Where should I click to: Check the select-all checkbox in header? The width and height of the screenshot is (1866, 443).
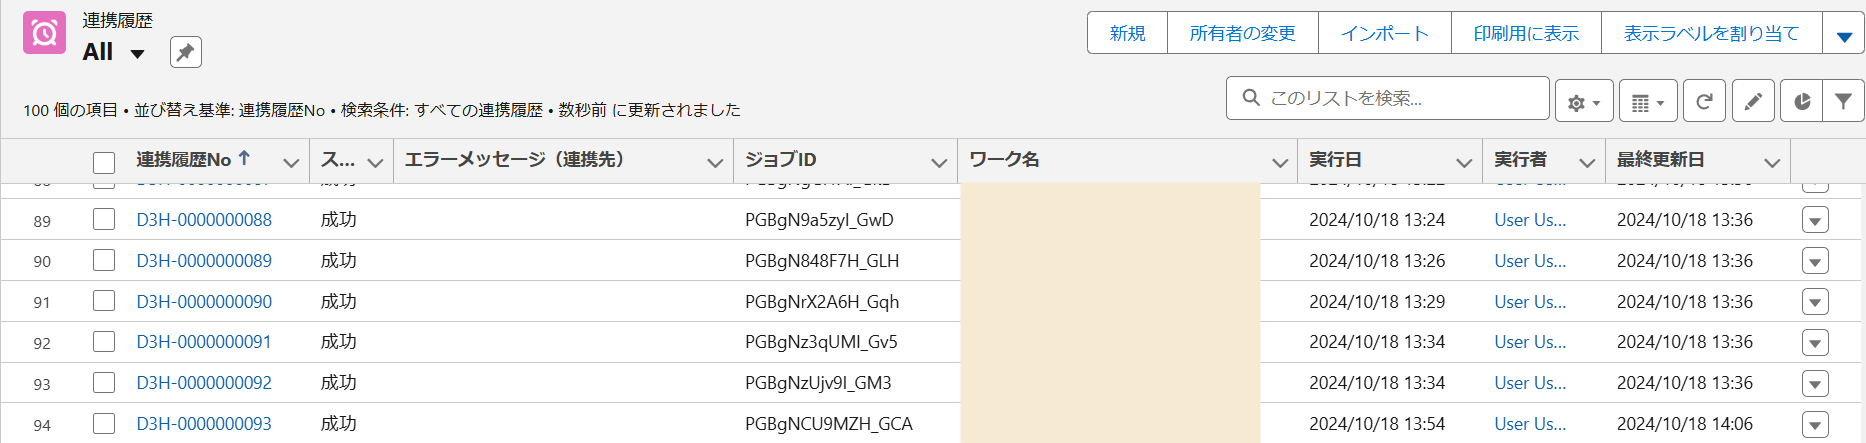click(x=104, y=162)
